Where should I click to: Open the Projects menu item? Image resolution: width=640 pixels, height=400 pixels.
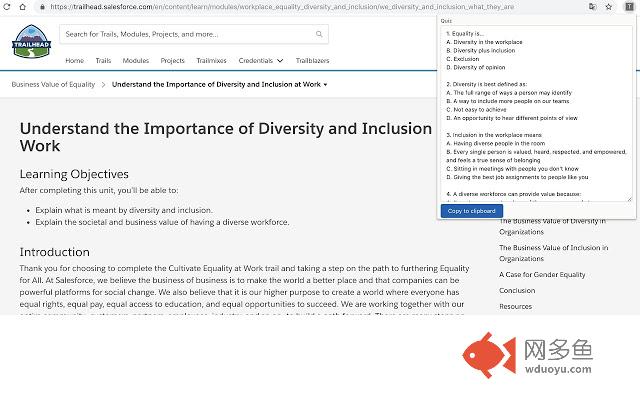tap(173, 60)
